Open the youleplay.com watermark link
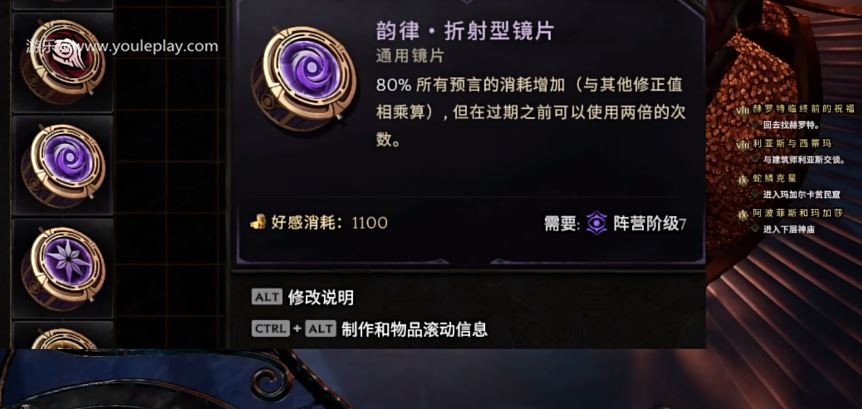This screenshot has height=409, width=862. tap(122, 47)
